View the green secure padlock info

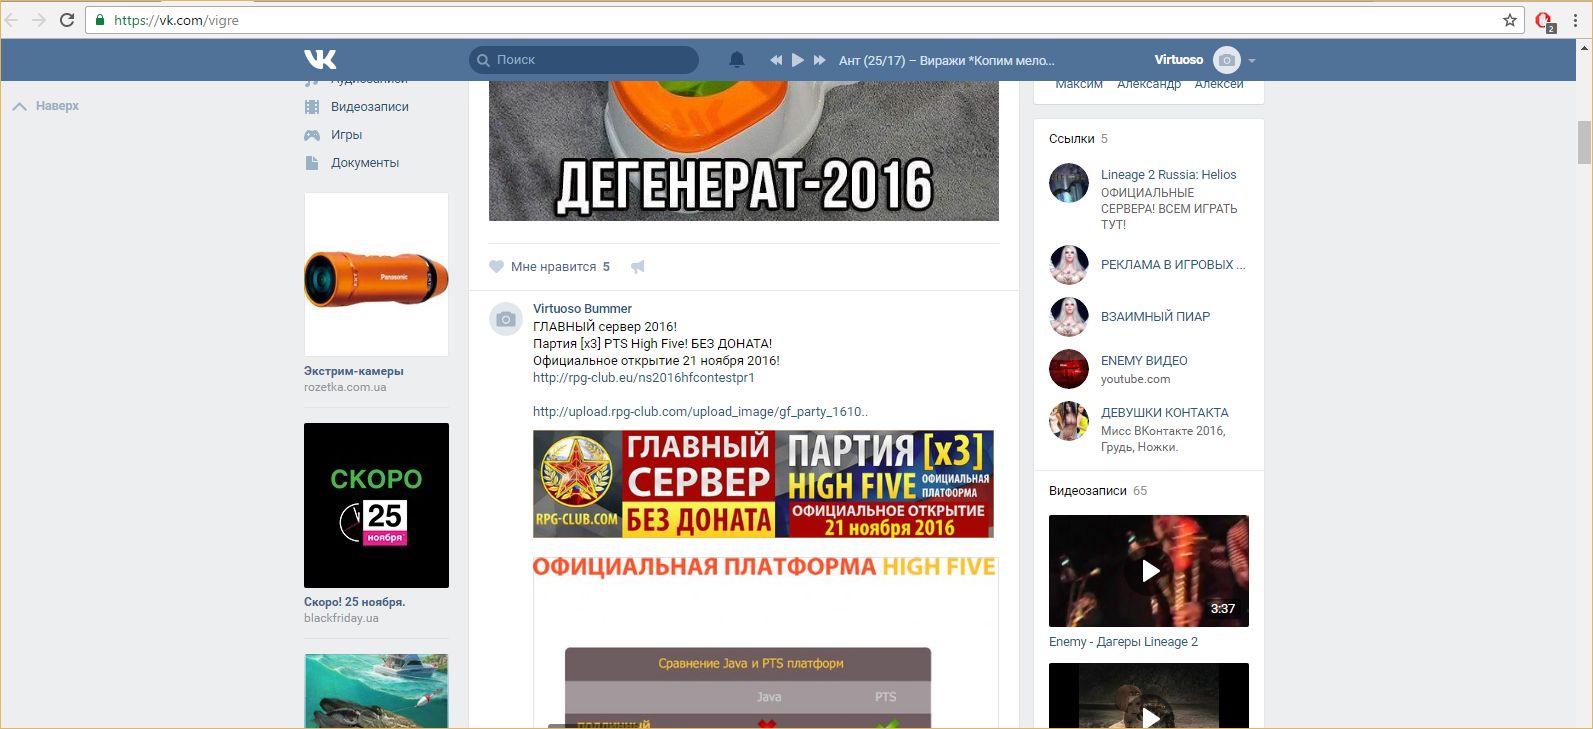point(100,20)
